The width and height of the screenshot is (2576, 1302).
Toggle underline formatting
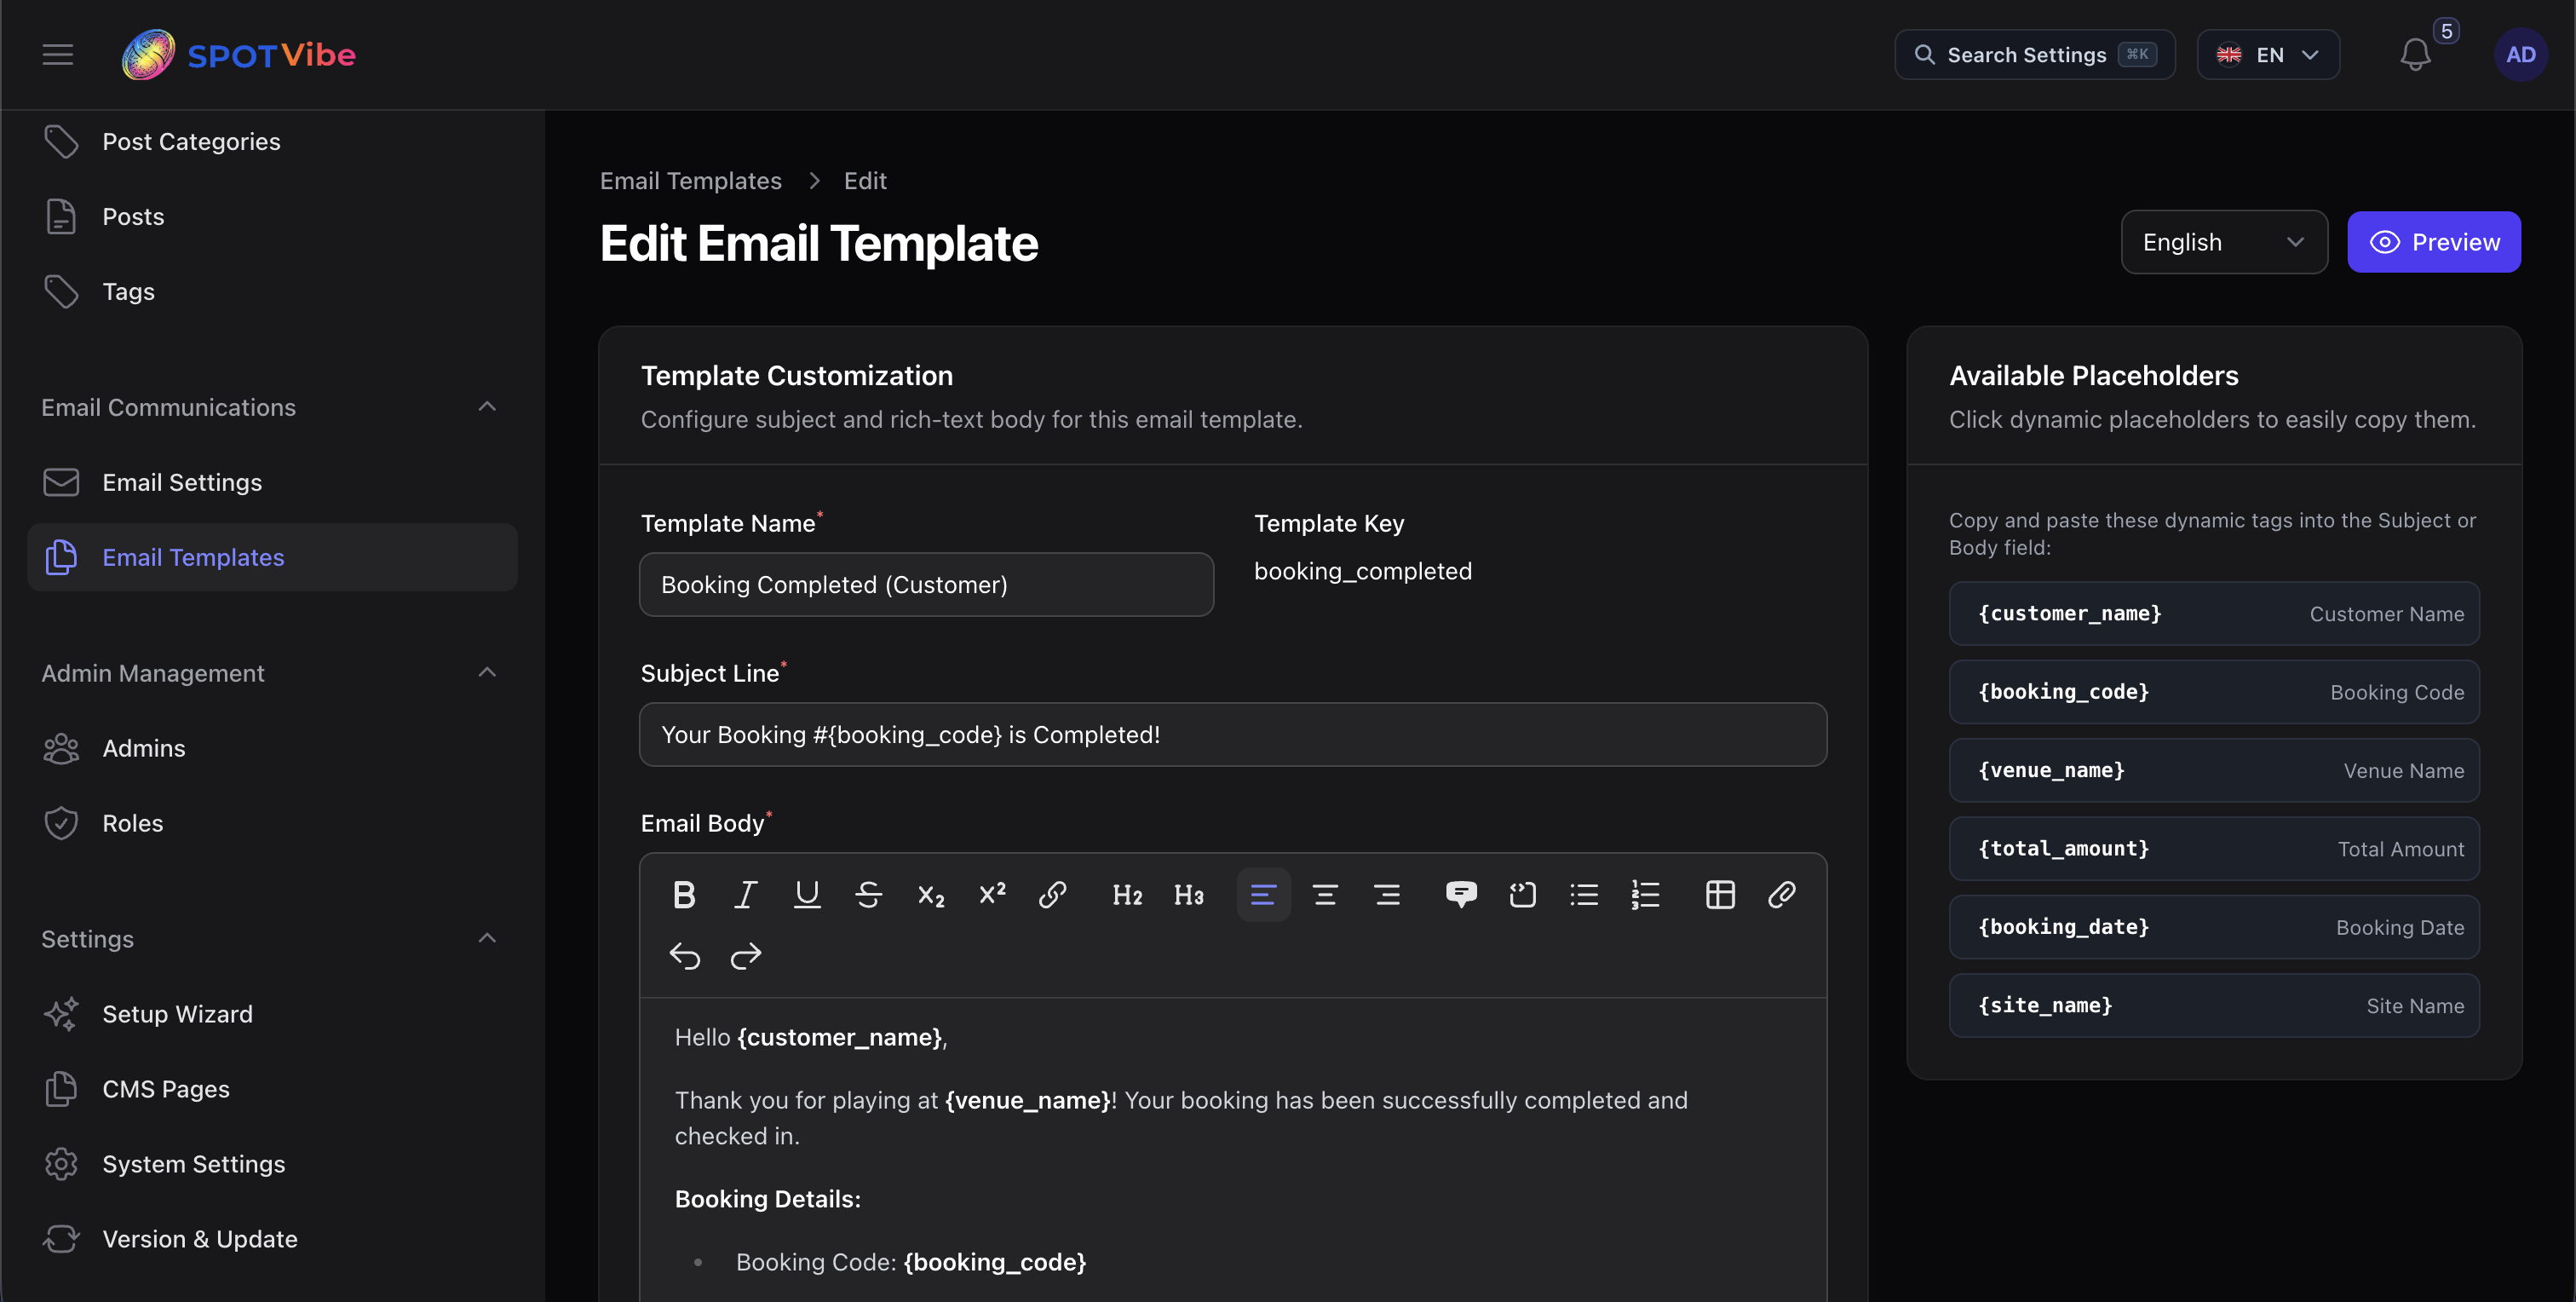[x=807, y=894]
